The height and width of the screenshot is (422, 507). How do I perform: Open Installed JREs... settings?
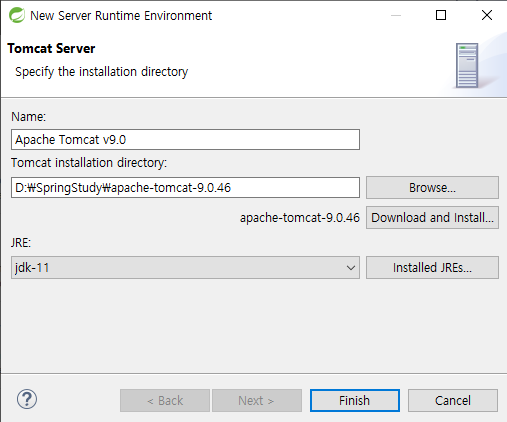[432, 267]
